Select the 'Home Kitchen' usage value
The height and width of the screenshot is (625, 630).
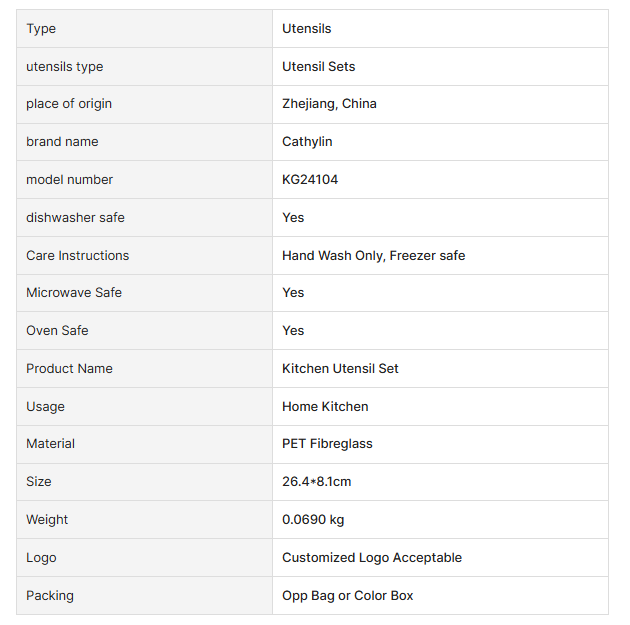[x=325, y=407]
